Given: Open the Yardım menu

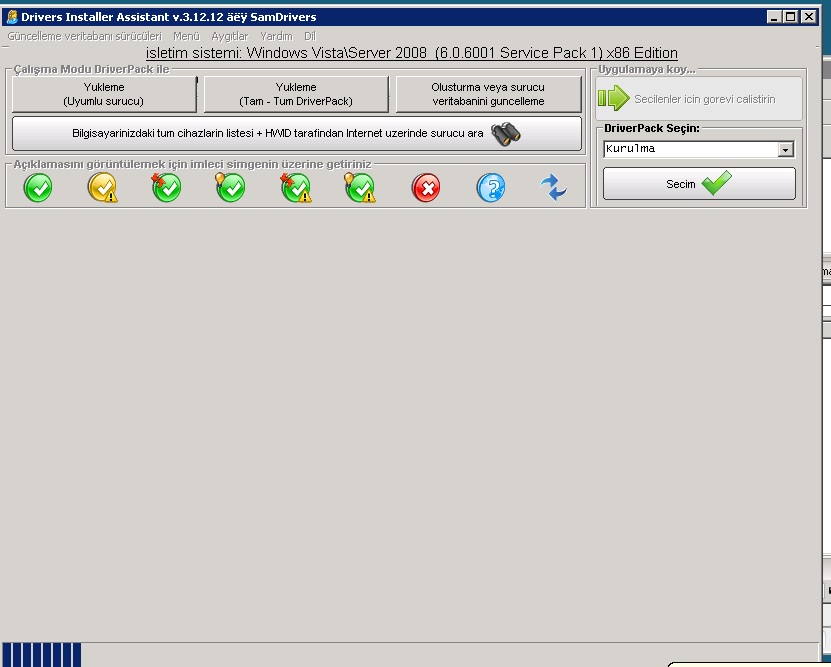Looking at the screenshot, I should click(276, 36).
